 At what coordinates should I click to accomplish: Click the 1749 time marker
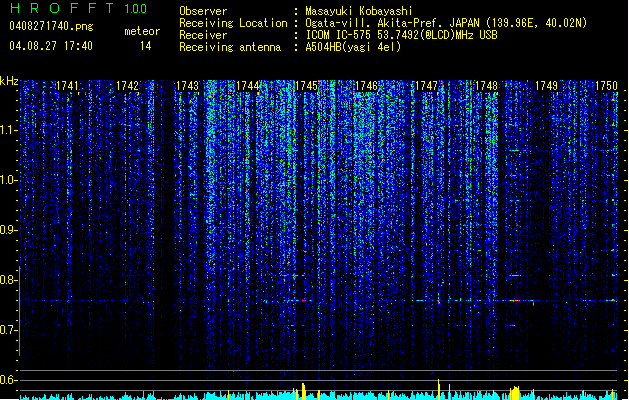[546, 86]
